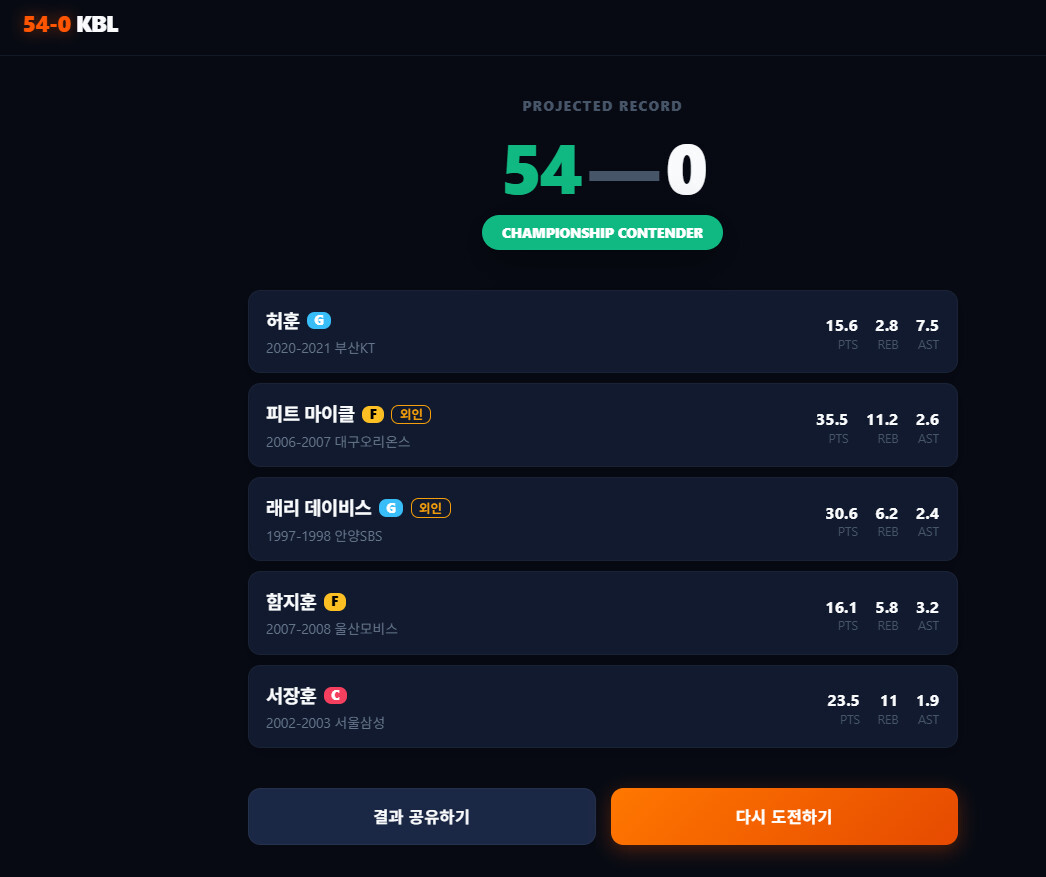Click the Championship Contender badge
This screenshot has width=1046, height=877.
tap(602, 233)
